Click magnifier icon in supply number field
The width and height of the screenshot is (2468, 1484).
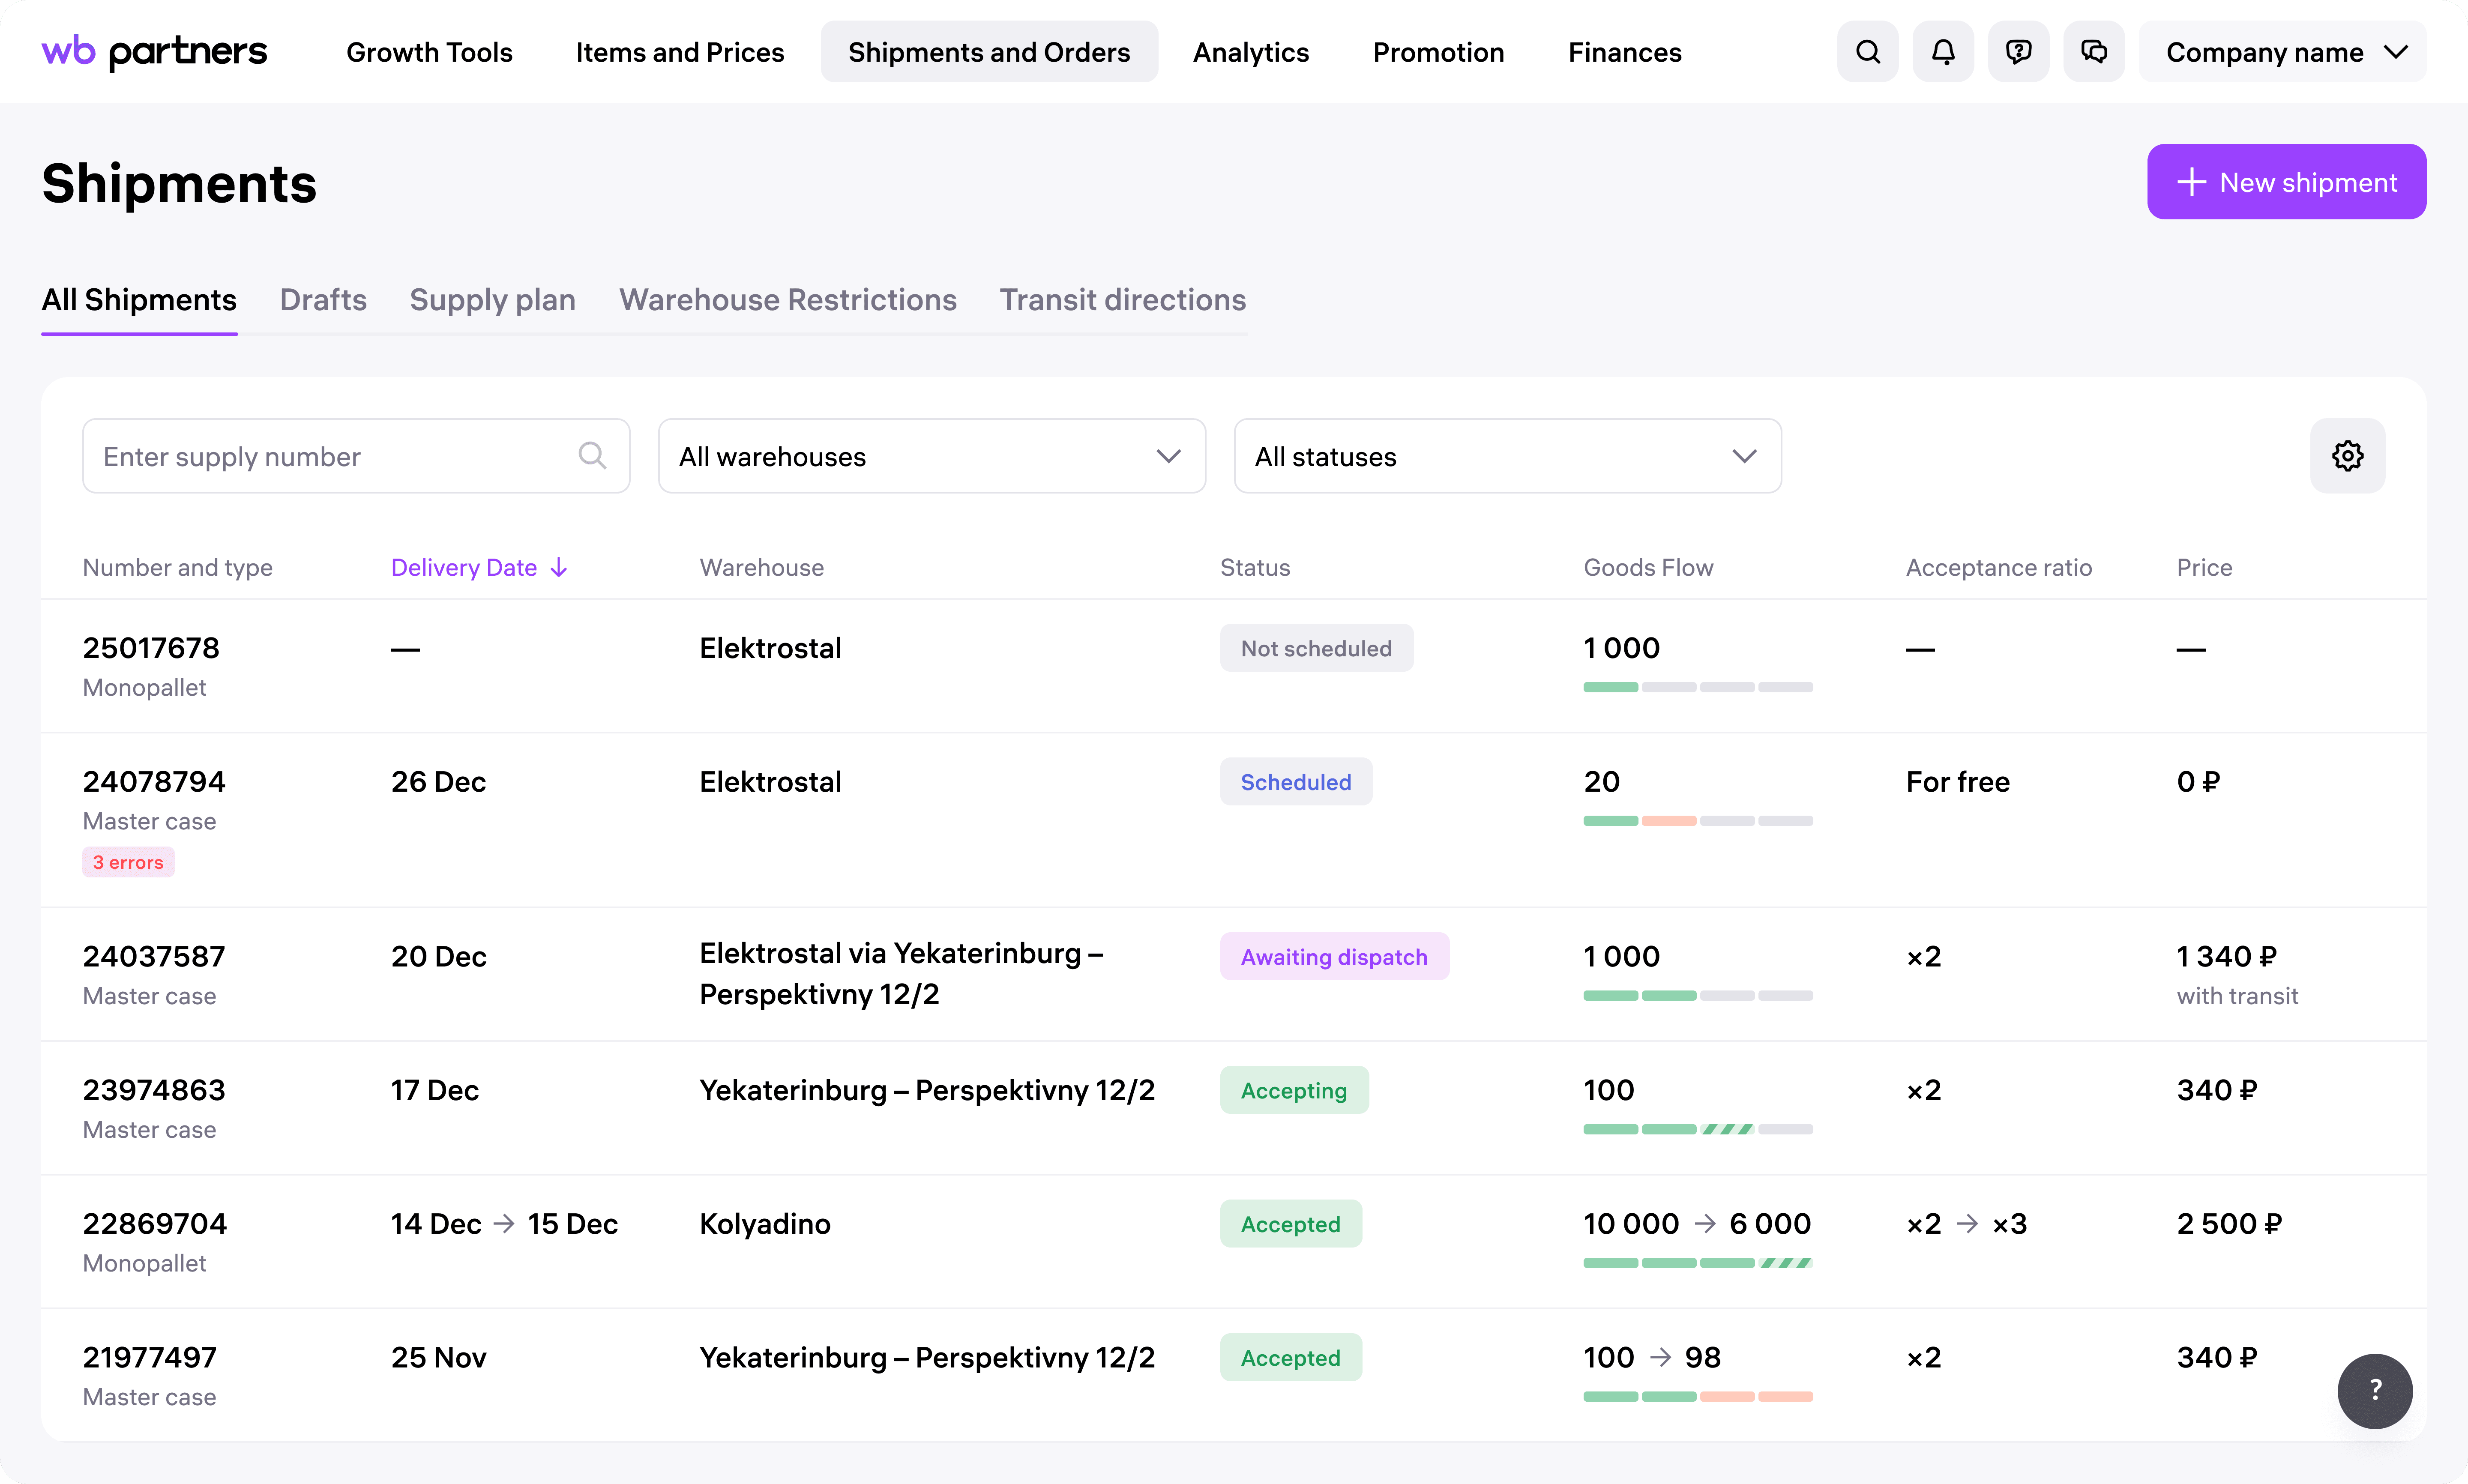[x=592, y=456]
